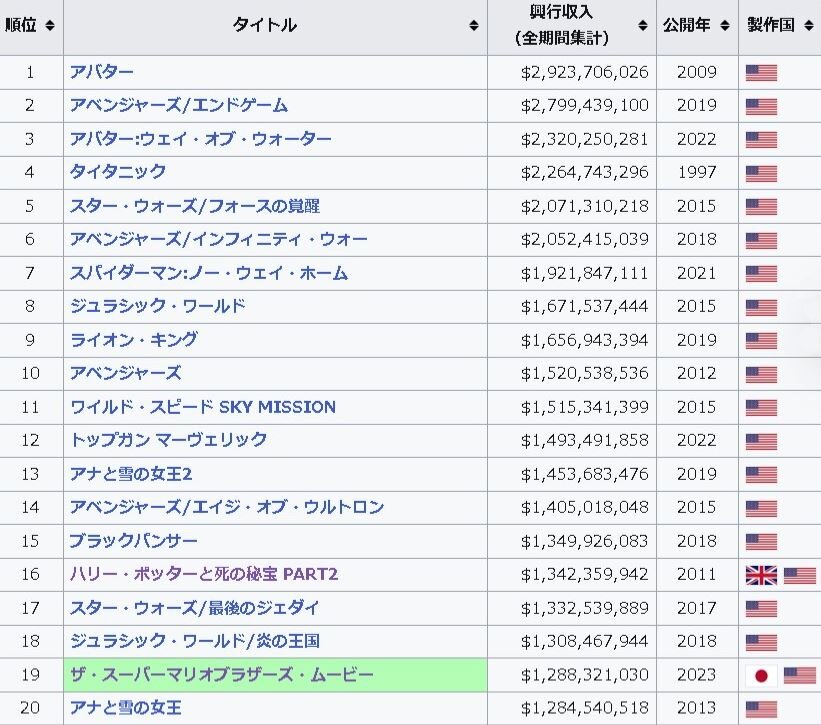Open the アバター film link

[102, 72]
